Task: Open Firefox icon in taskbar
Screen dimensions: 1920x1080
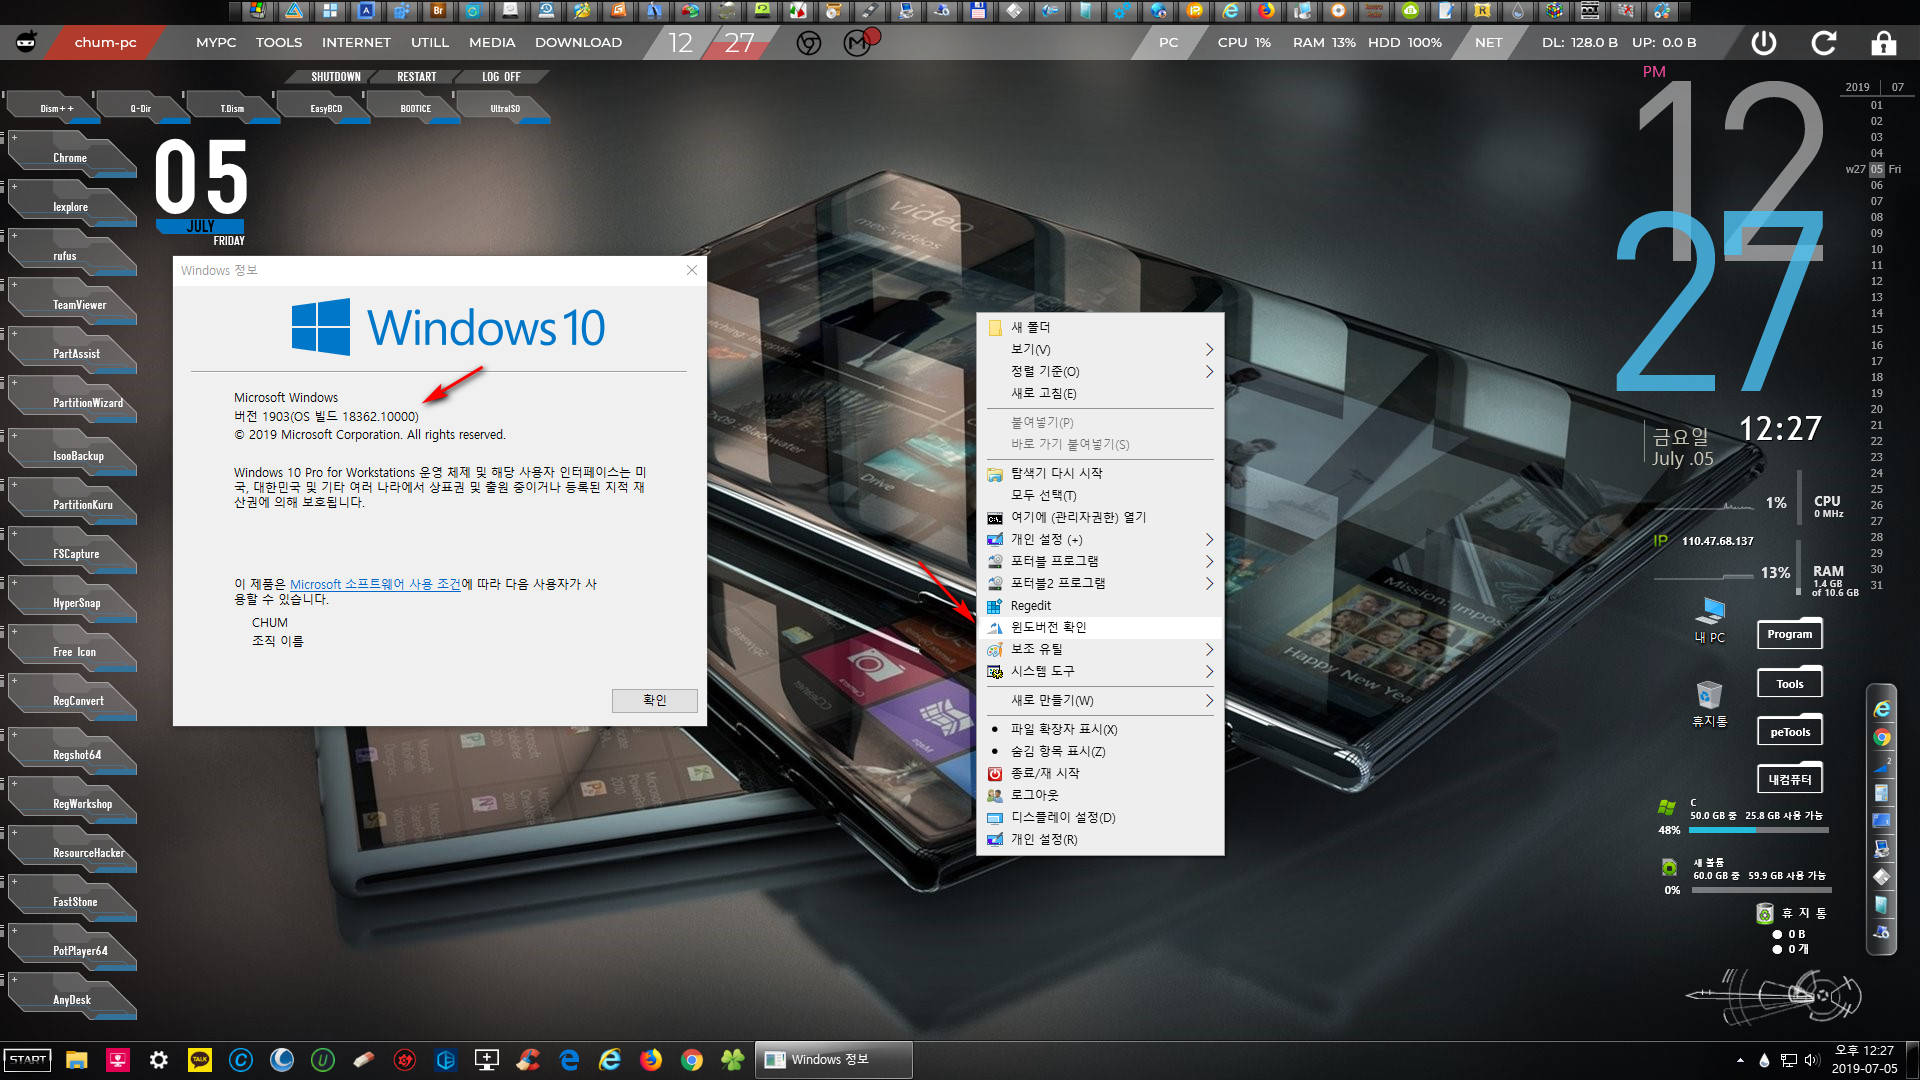Action: click(x=651, y=1060)
